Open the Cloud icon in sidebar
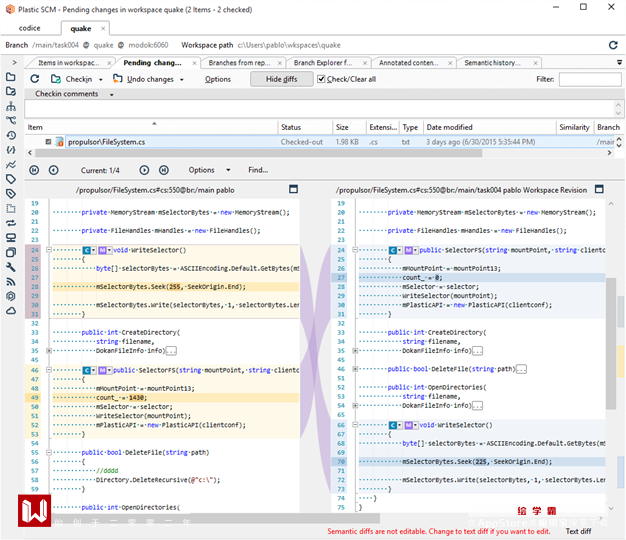Viewport: 626px width, 540px height. click(11, 311)
